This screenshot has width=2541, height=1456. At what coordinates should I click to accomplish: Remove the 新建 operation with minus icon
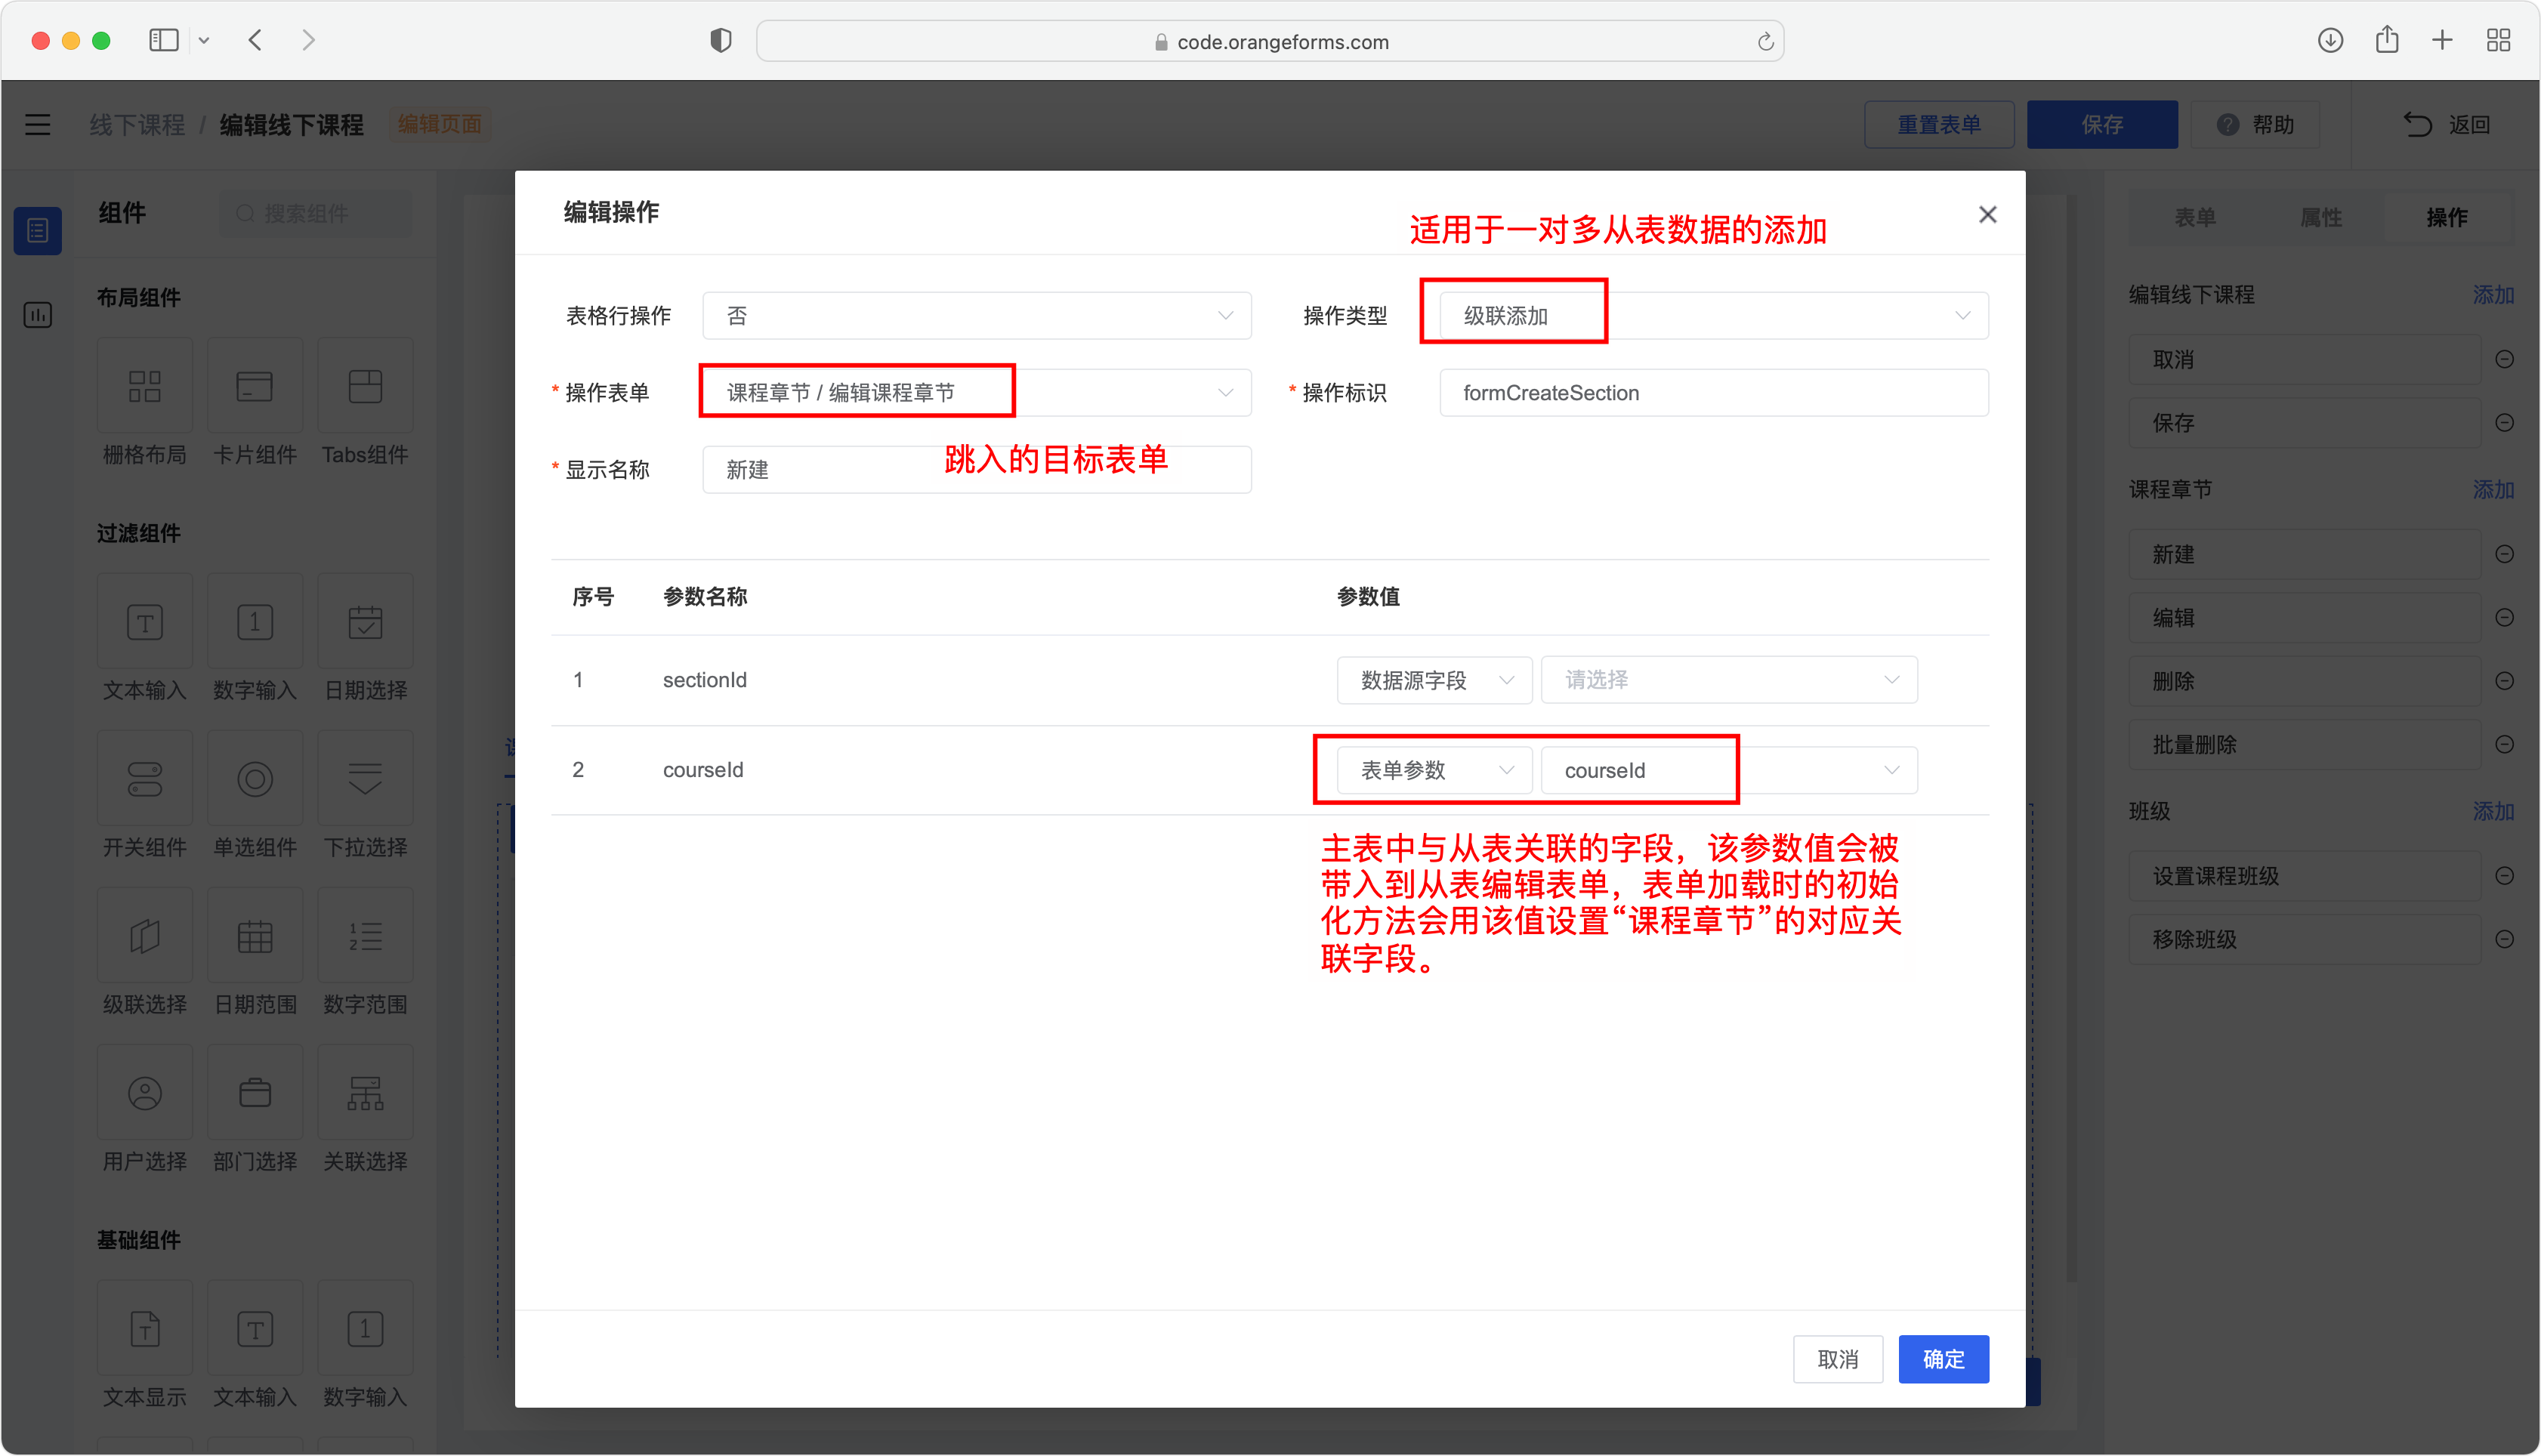(2504, 554)
